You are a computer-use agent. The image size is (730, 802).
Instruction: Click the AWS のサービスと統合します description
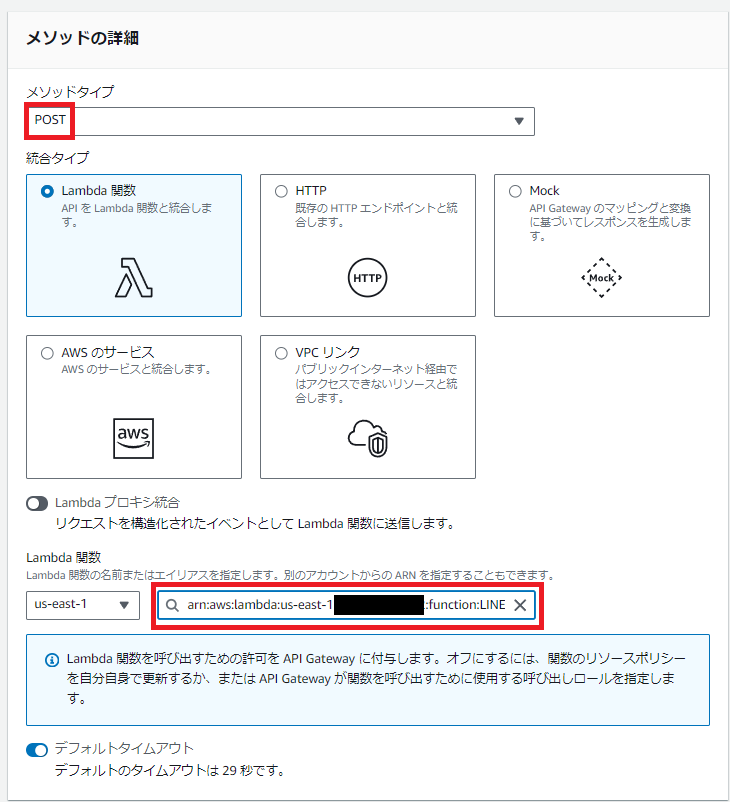(x=136, y=369)
